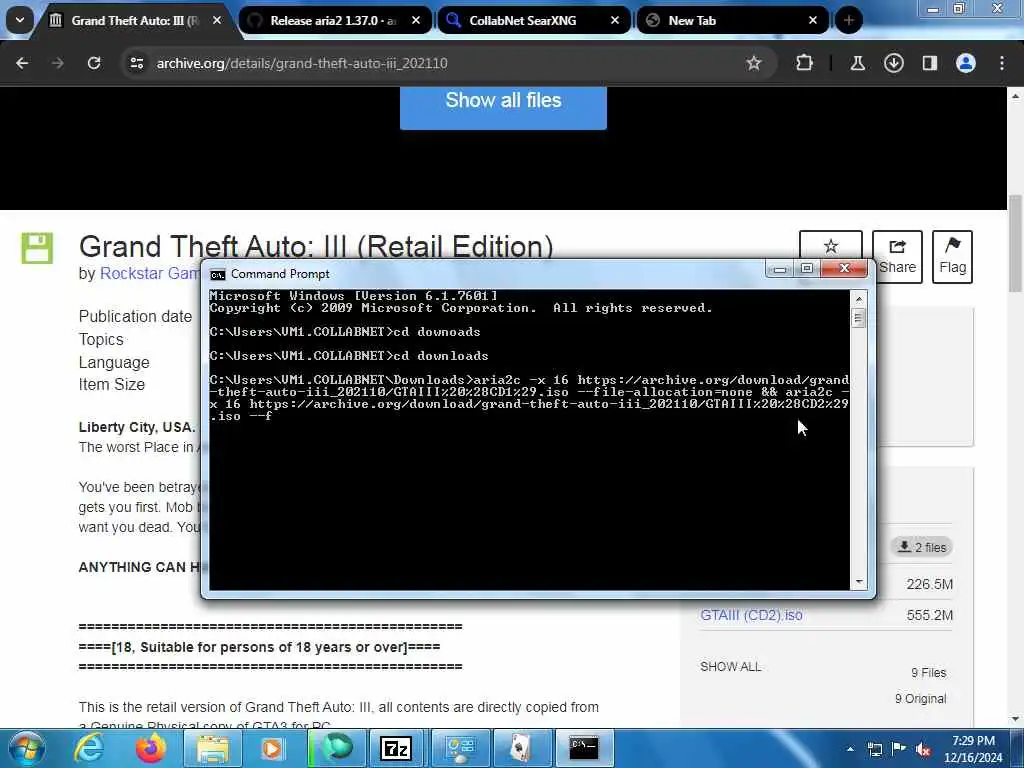Switch to the Release aria2 1.37.0 tab
The height and width of the screenshot is (768, 1024).
coord(333,20)
